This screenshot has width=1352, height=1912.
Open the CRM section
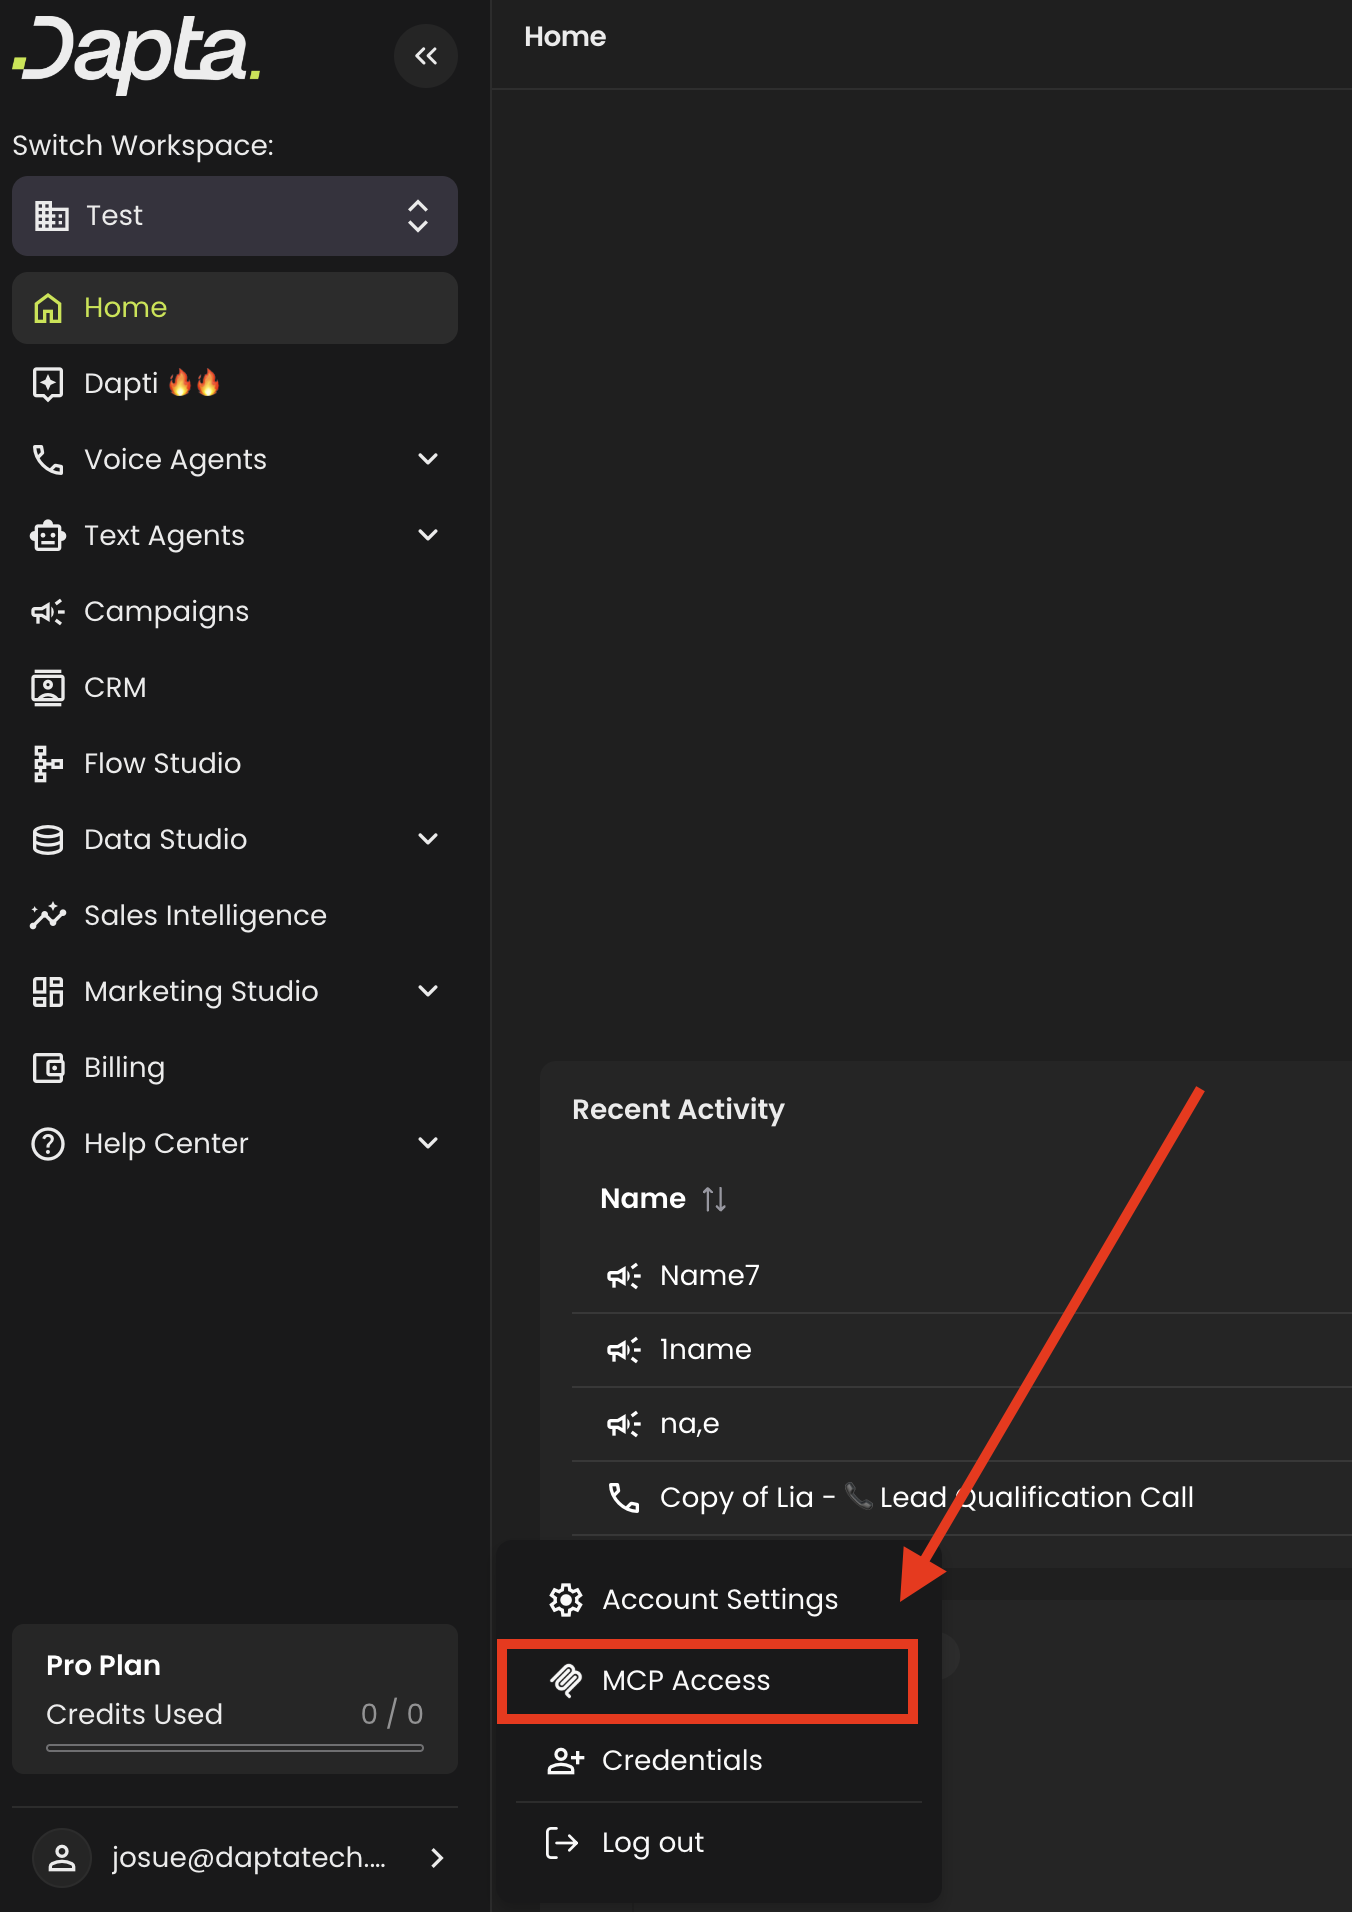tap(235, 688)
